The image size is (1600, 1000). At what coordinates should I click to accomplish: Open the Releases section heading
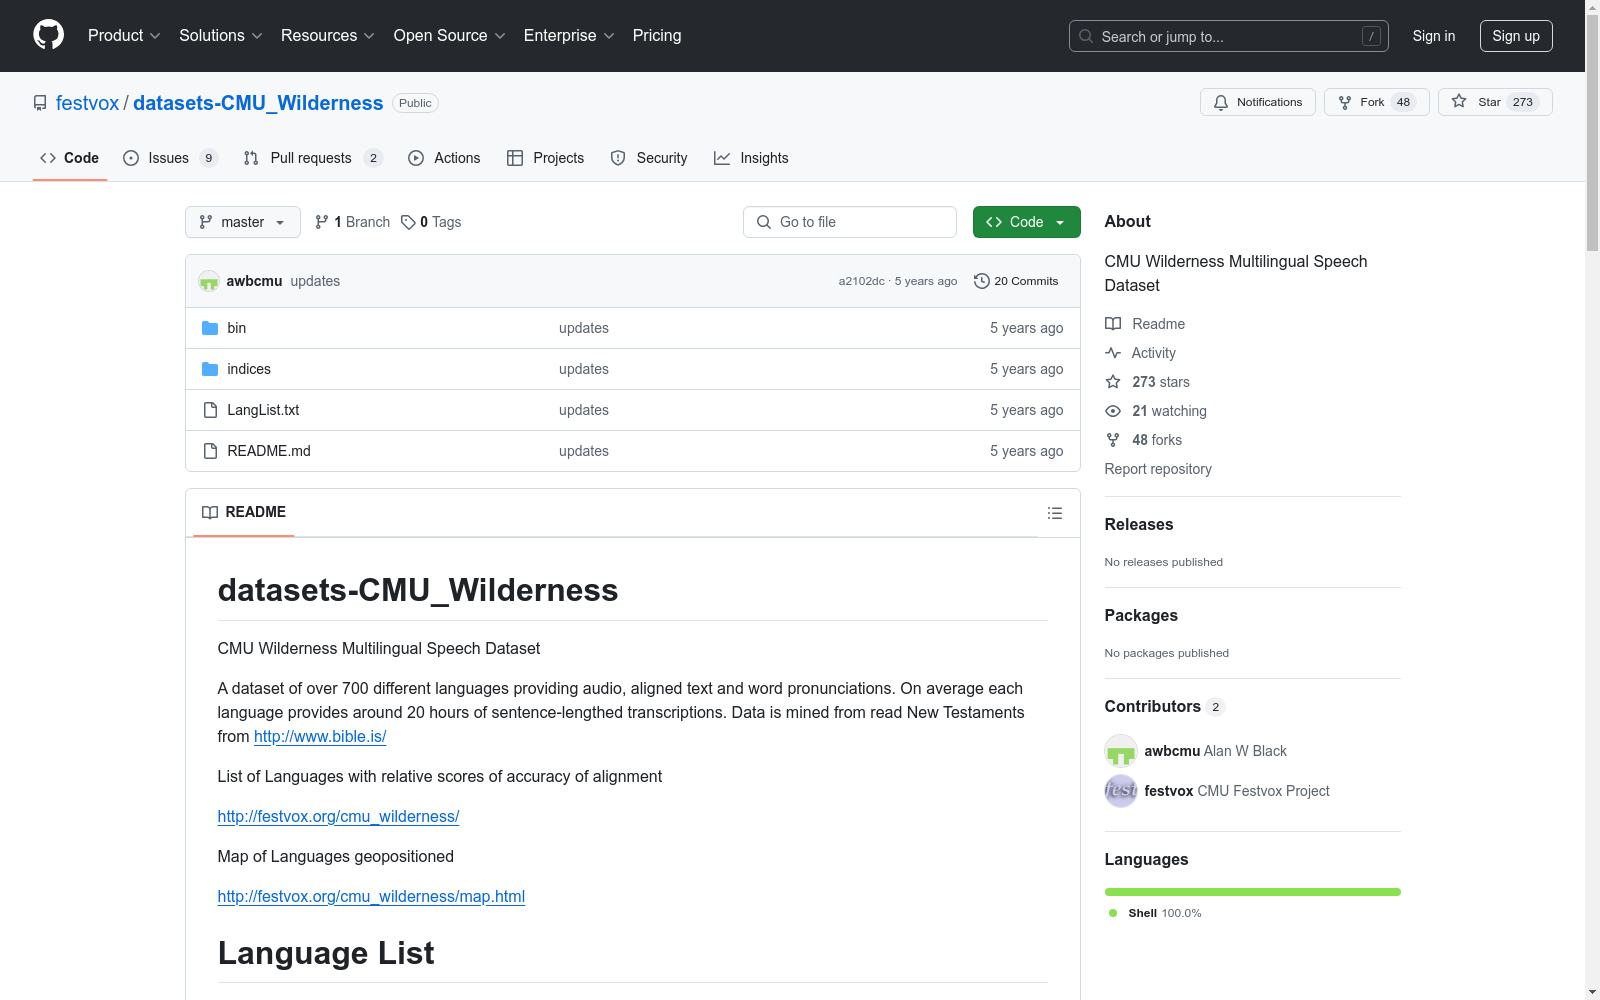point(1139,524)
